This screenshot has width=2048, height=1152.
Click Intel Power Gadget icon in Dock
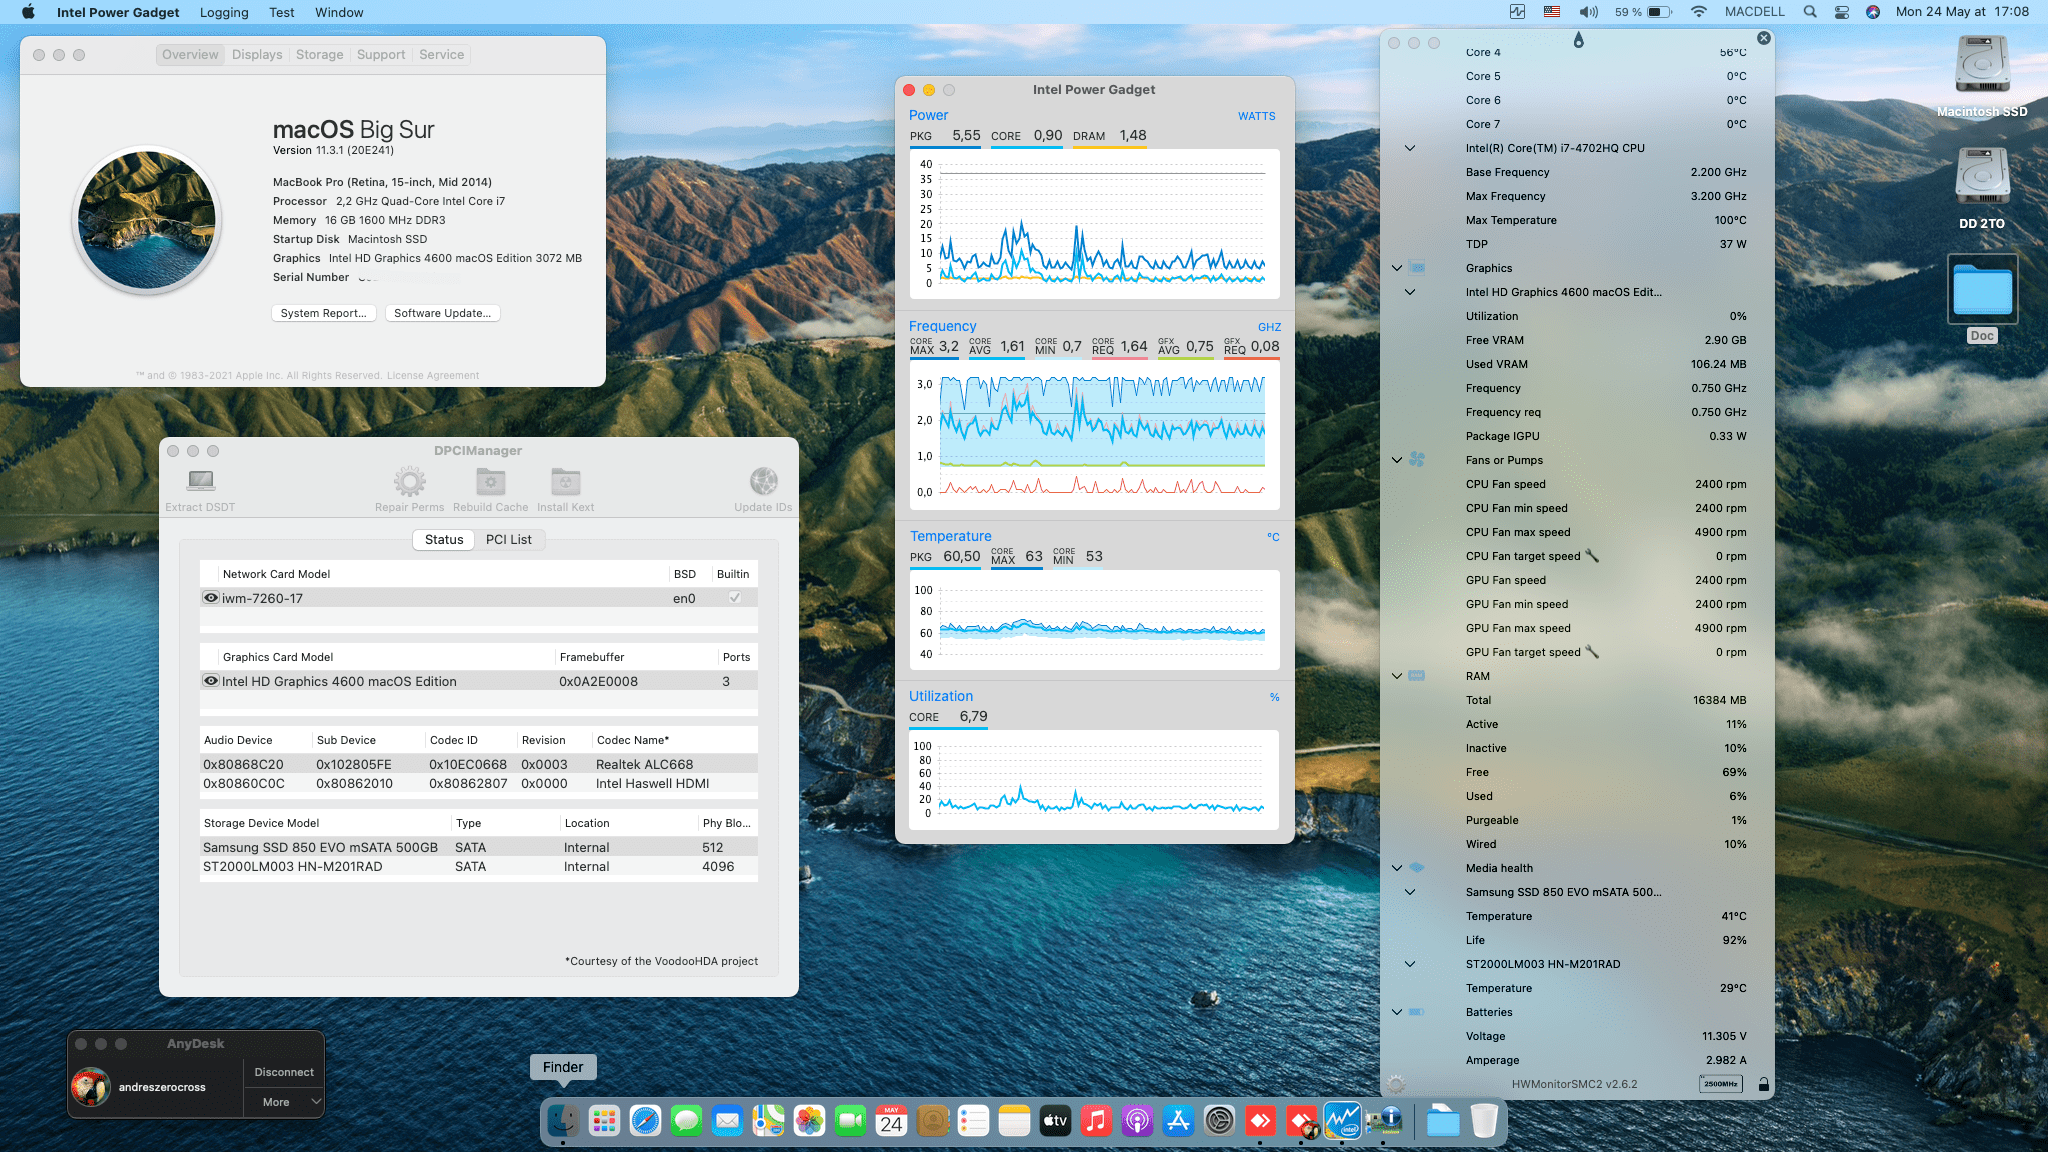[1342, 1121]
